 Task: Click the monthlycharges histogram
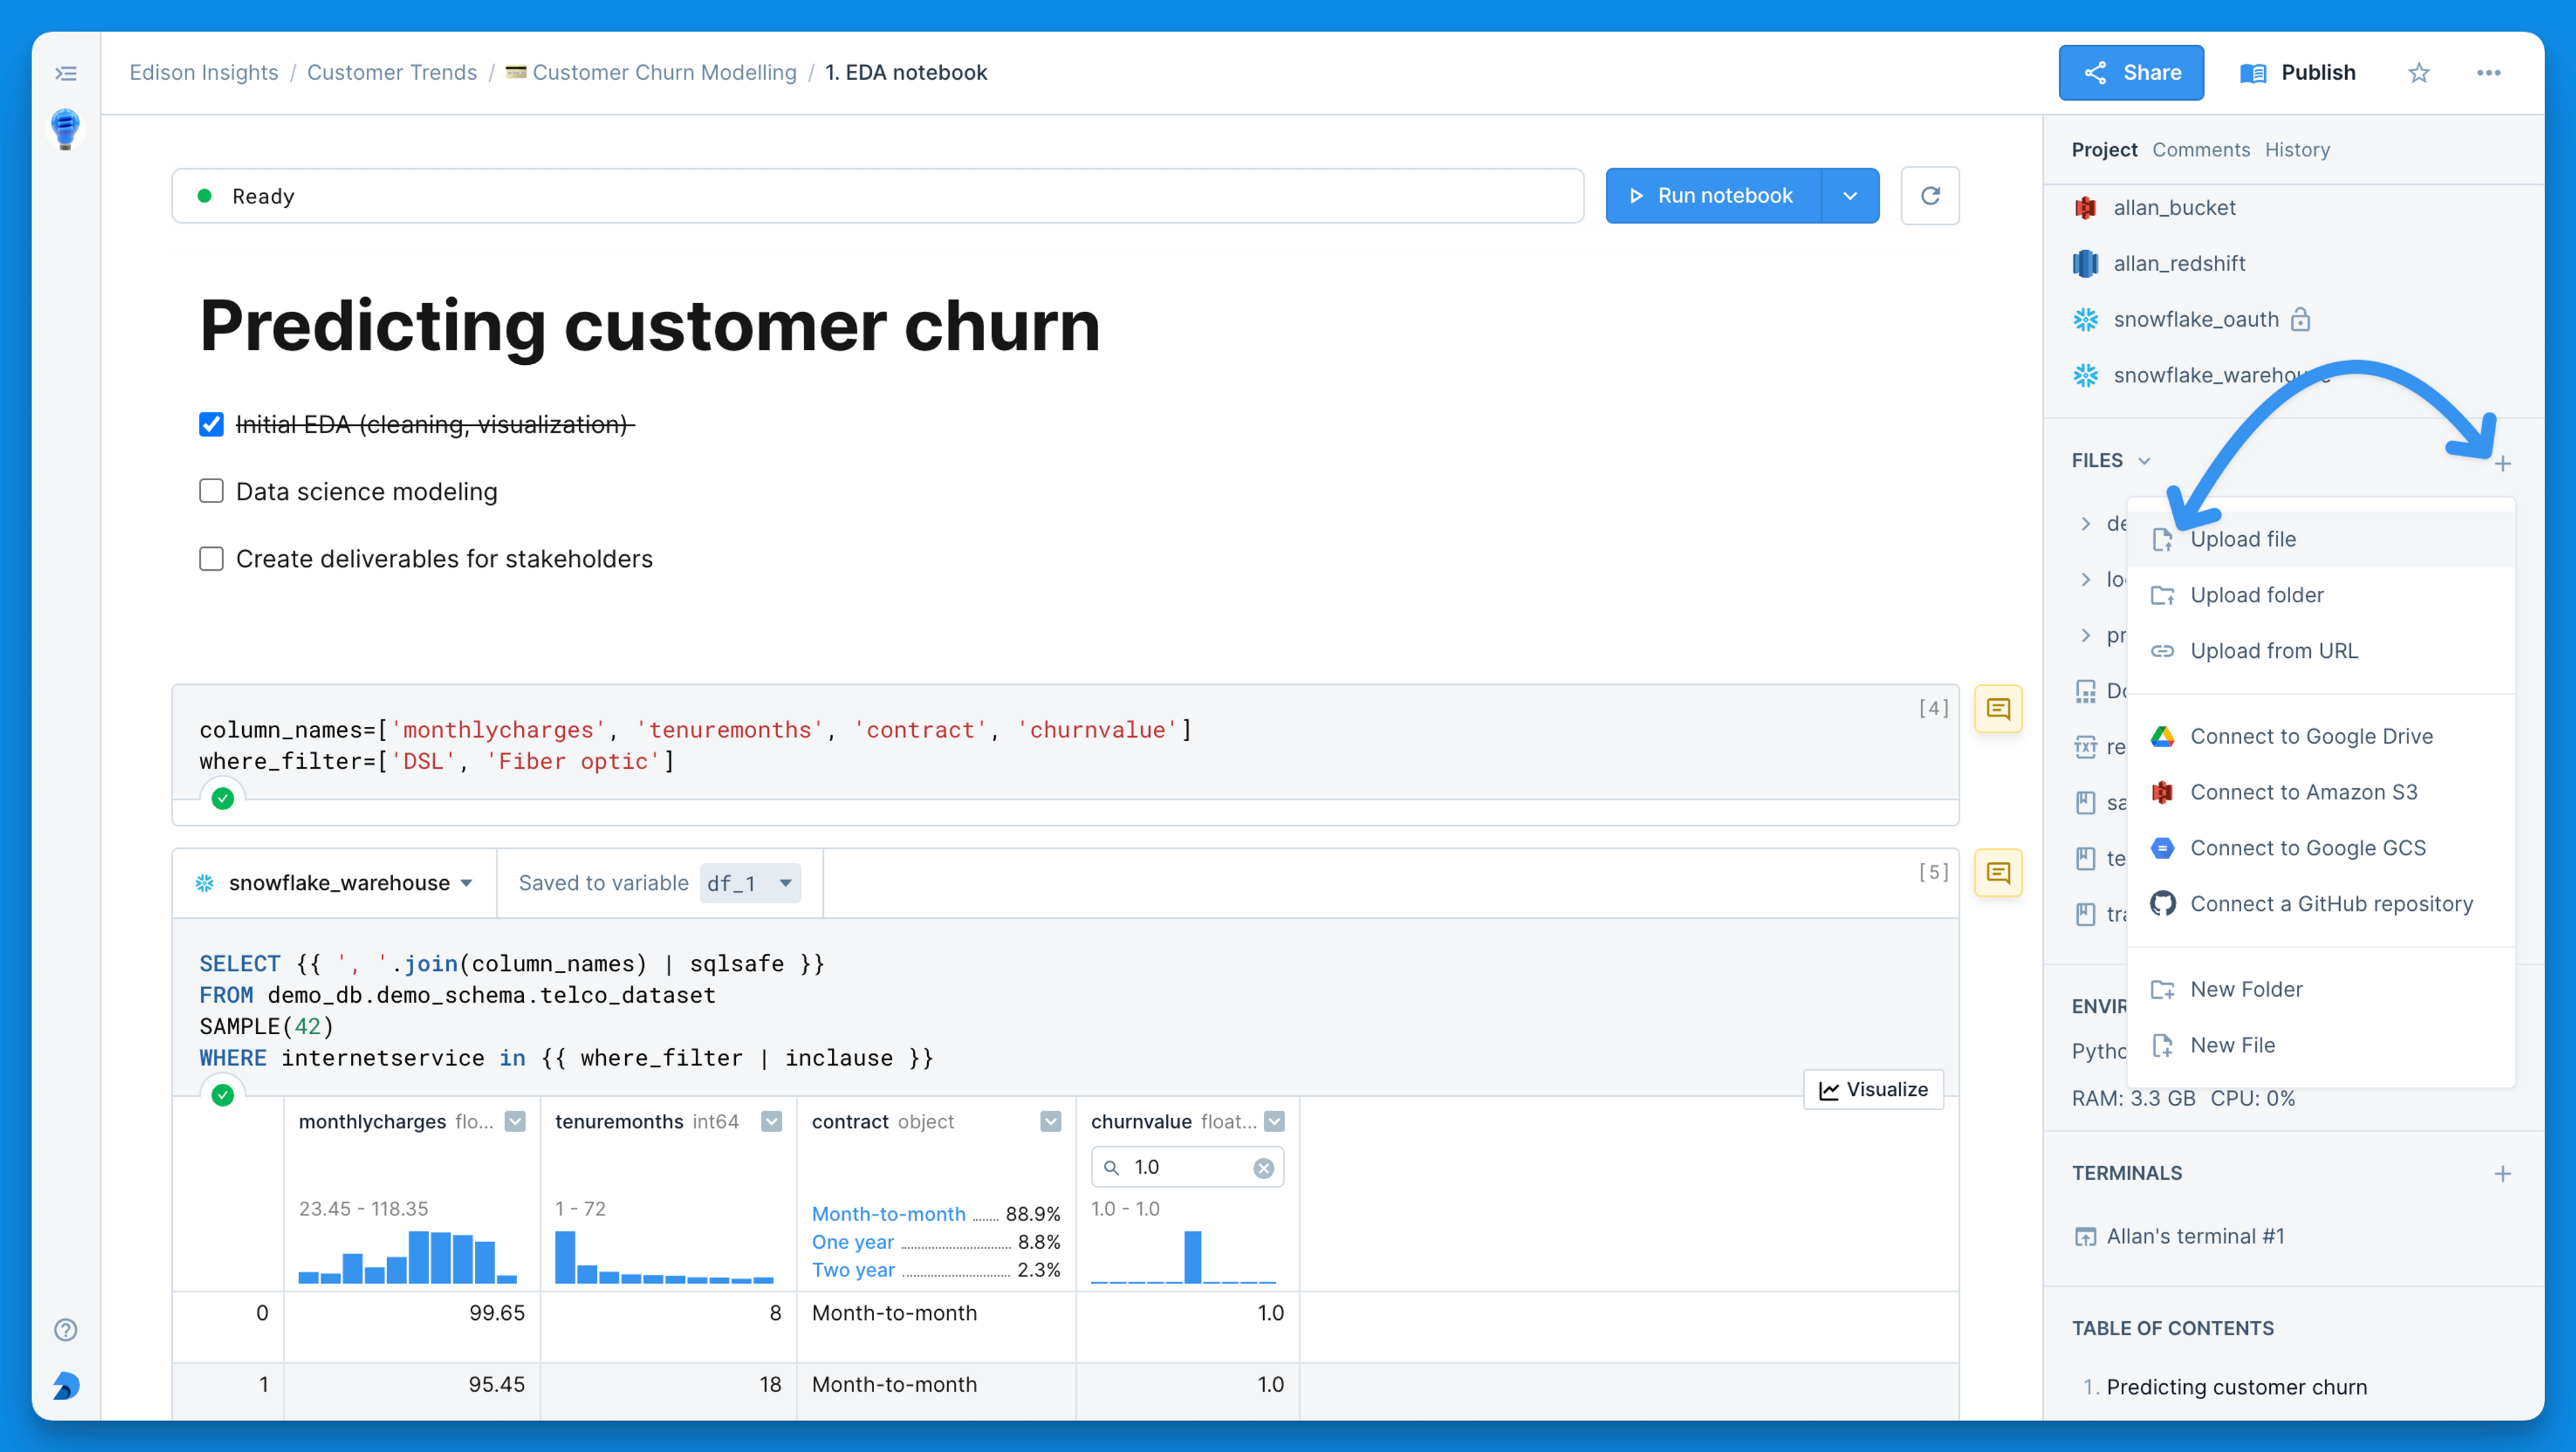408,1256
